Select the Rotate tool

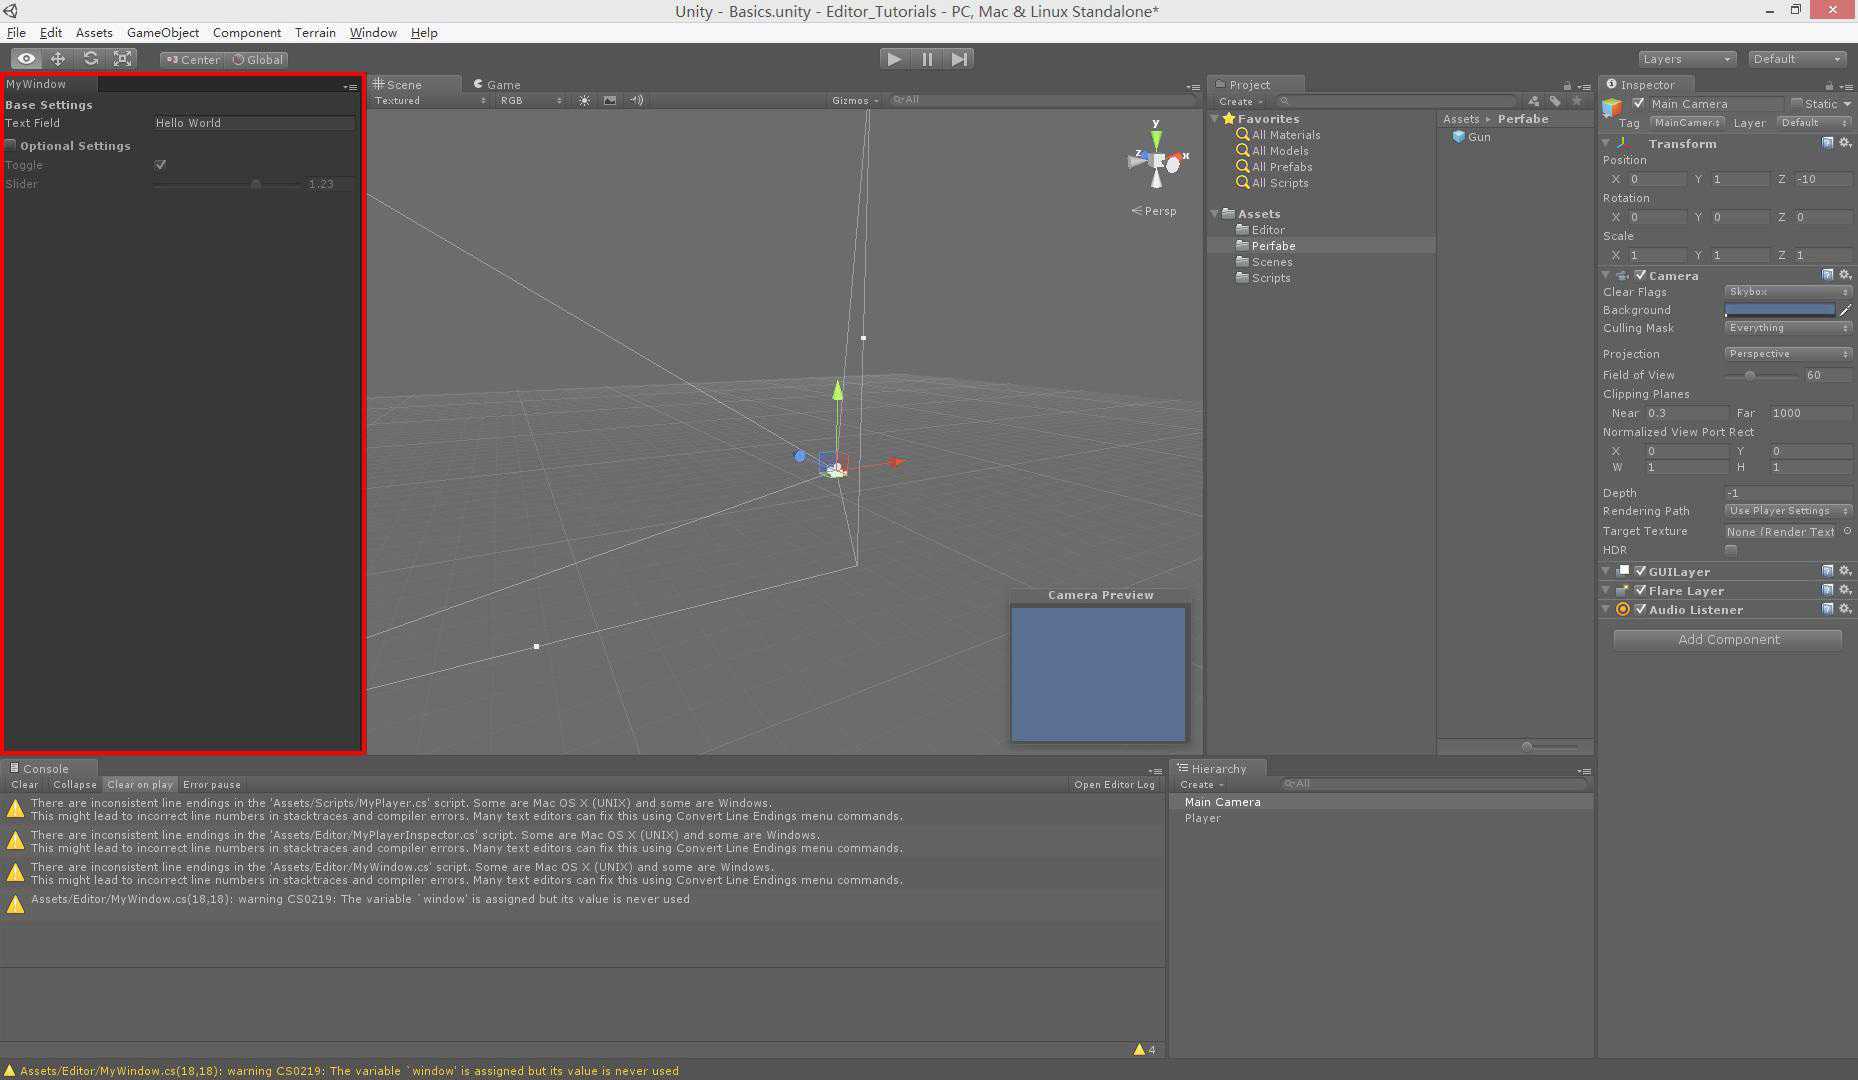(91, 58)
